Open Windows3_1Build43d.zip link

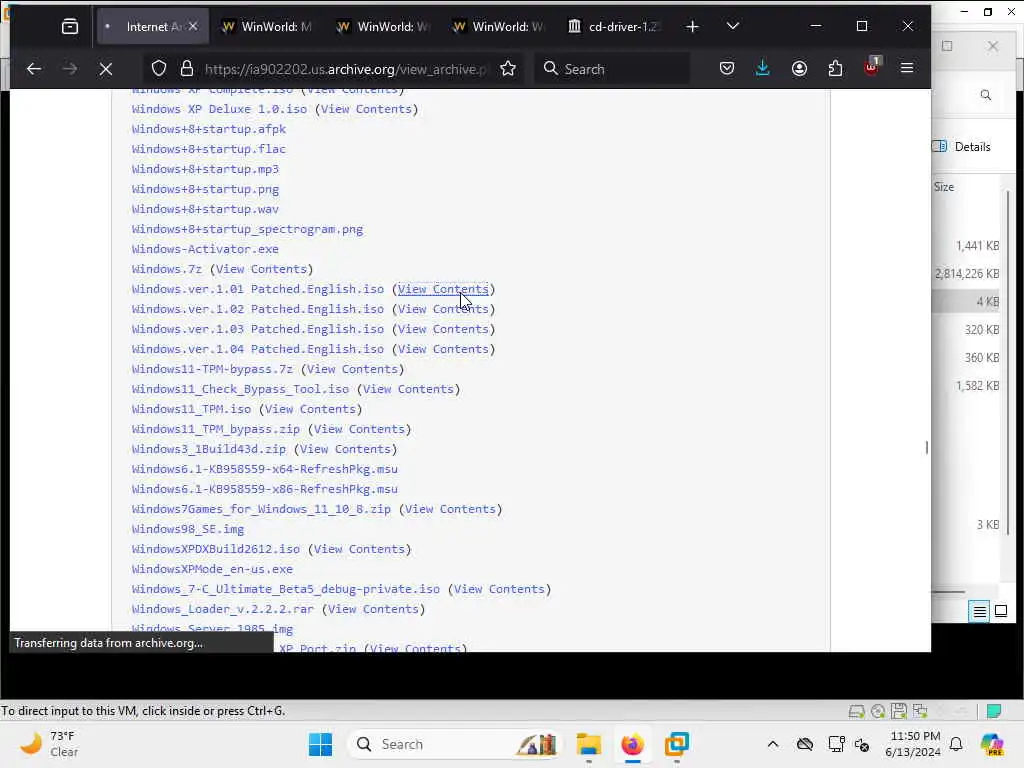coord(208,449)
